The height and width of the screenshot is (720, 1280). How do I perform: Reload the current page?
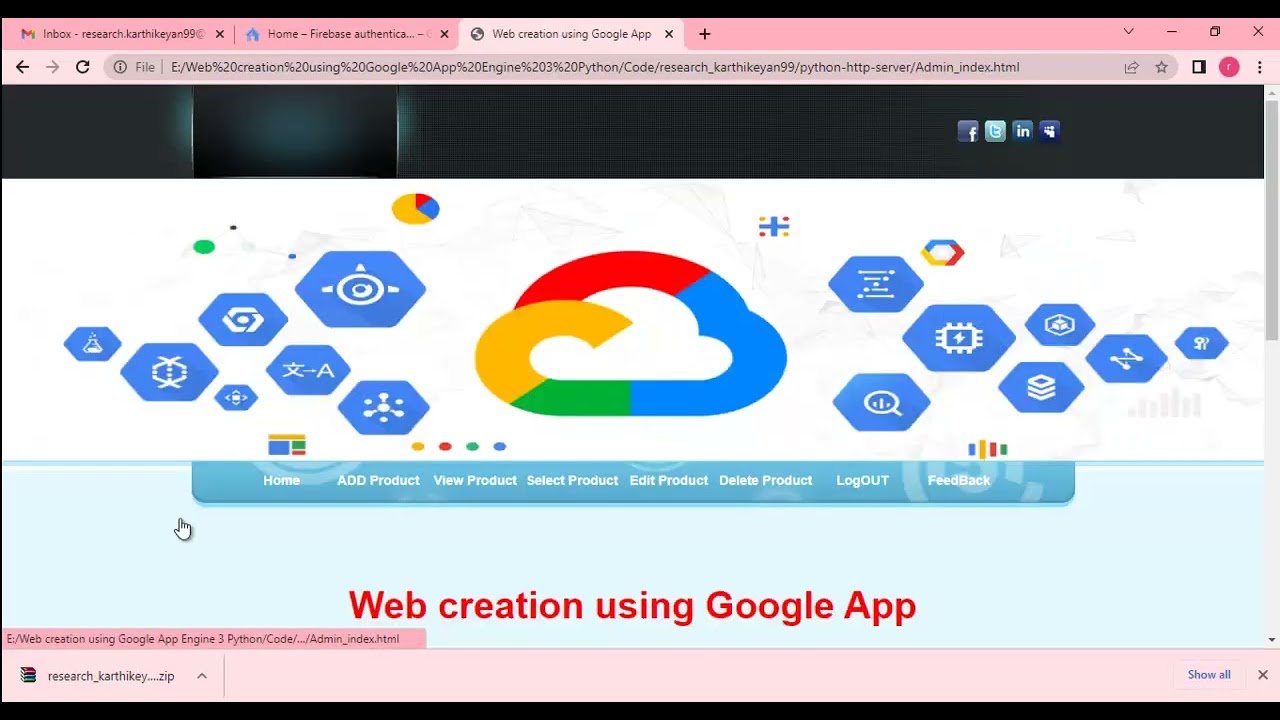click(83, 67)
